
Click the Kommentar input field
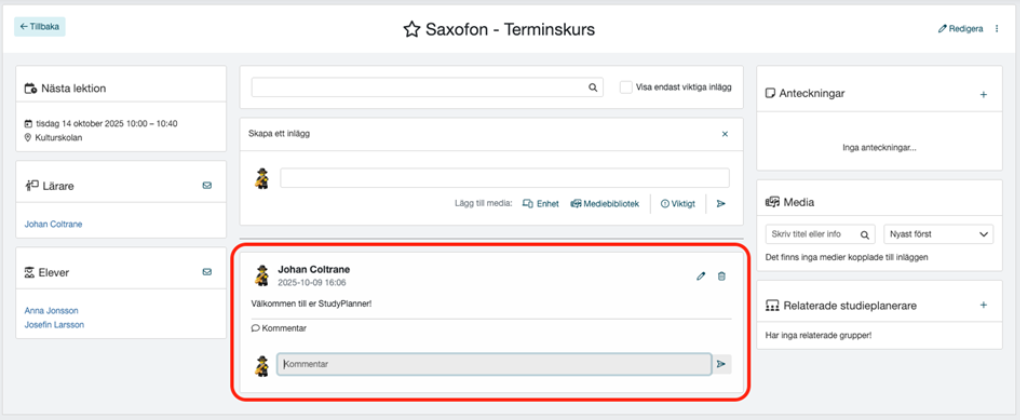point(494,364)
